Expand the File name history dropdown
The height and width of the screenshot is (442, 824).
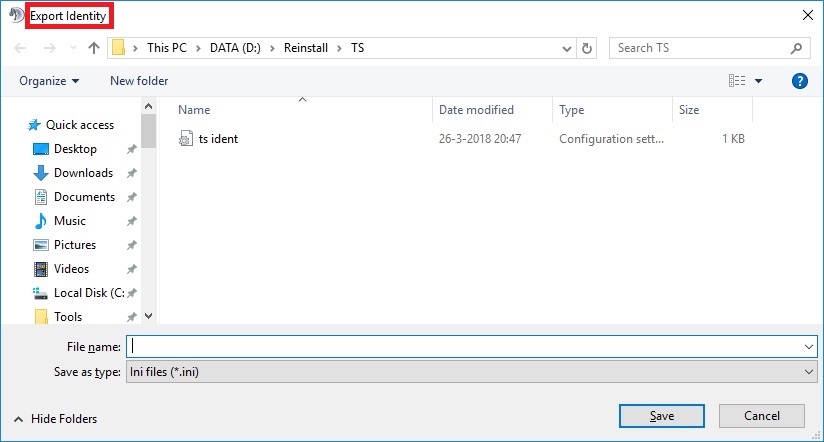coord(808,346)
